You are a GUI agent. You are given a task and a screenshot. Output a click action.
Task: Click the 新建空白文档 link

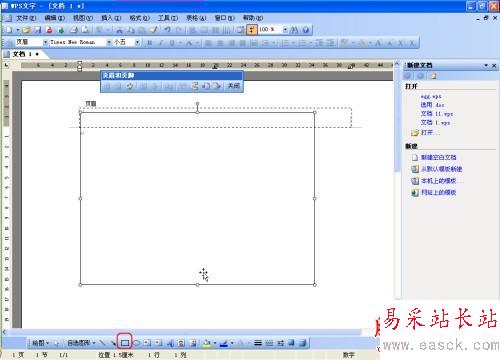tap(438, 157)
